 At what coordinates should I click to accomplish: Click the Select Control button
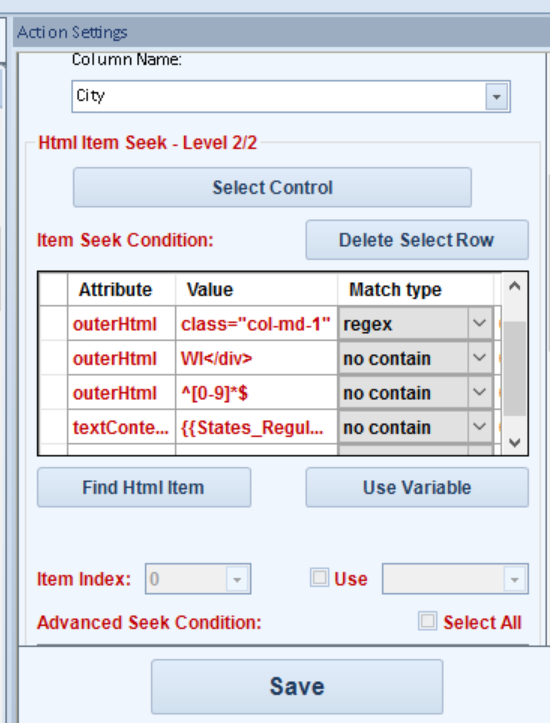pos(272,187)
